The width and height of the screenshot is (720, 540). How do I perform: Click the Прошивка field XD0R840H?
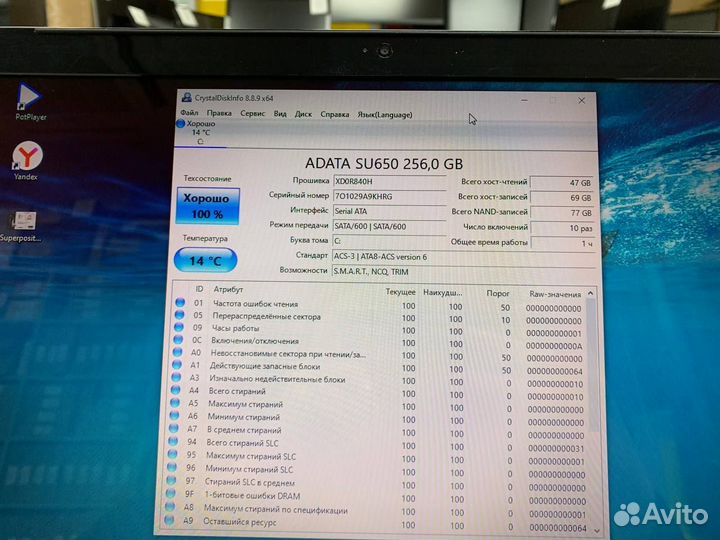click(x=389, y=181)
